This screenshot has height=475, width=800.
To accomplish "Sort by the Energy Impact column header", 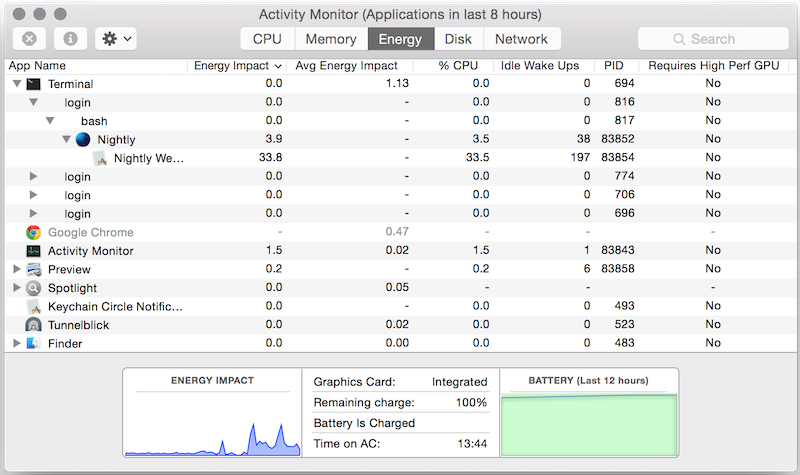I will pyautogui.click(x=237, y=66).
